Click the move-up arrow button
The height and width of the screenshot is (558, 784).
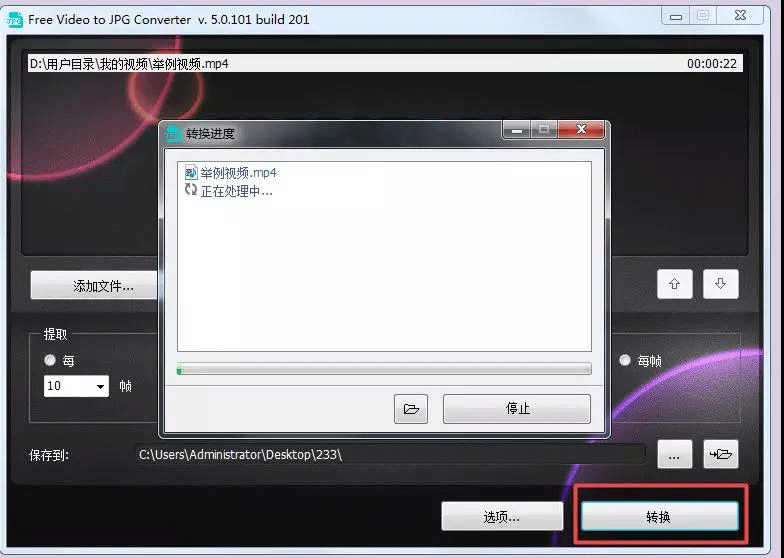(x=674, y=284)
